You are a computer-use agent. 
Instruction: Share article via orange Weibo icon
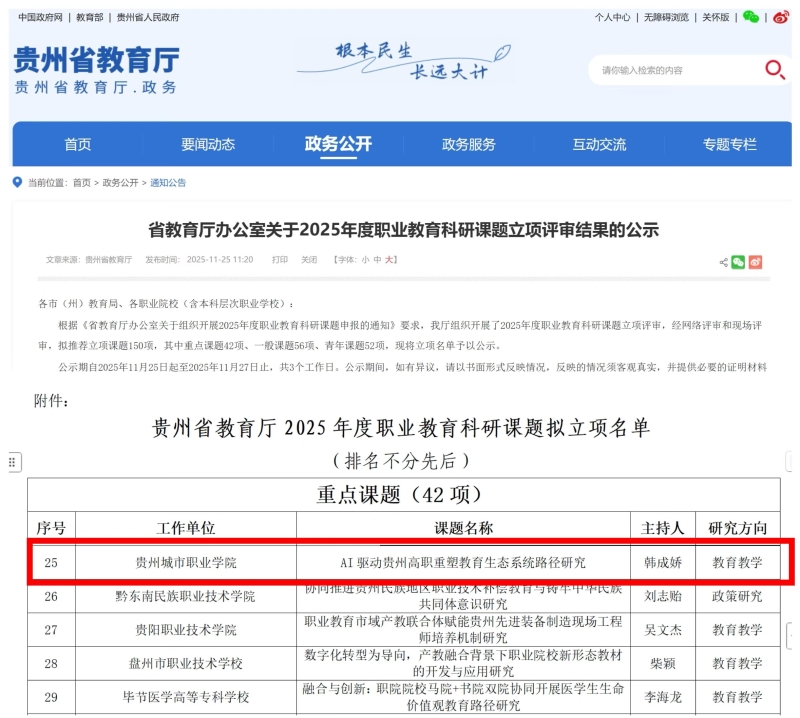[x=755, y=262]
